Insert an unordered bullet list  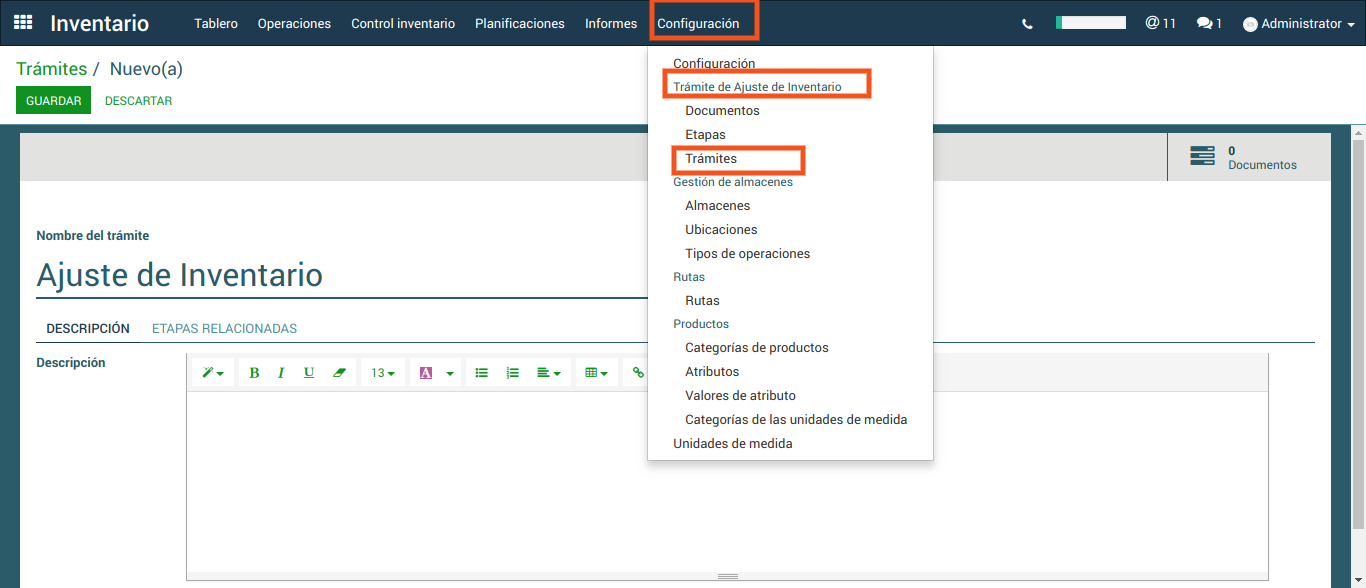(x=481, y=373)
